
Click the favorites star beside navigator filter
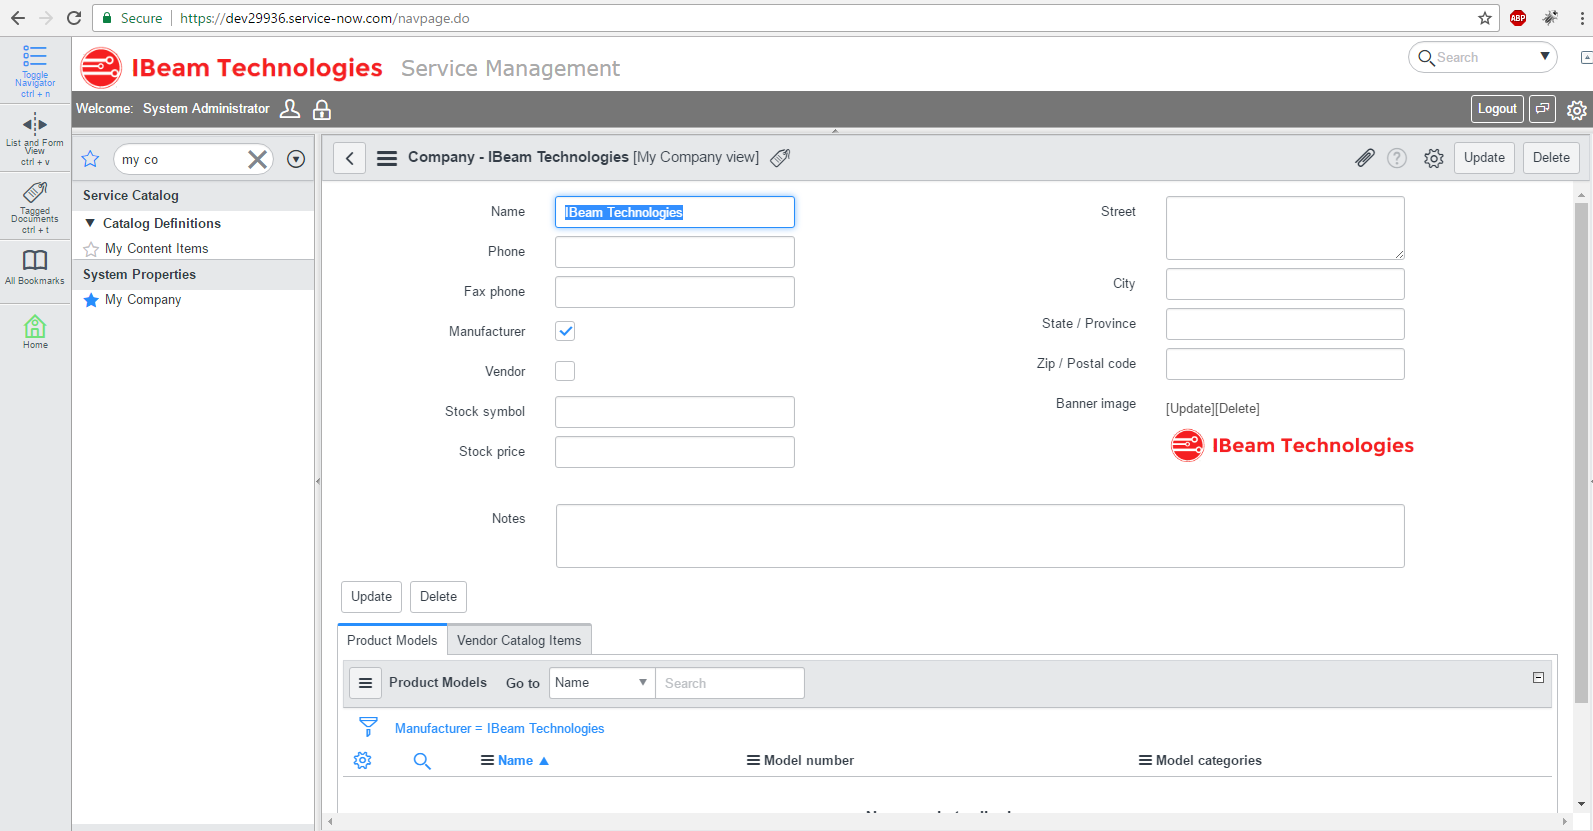pyautogui.click(x=91, y=159)
